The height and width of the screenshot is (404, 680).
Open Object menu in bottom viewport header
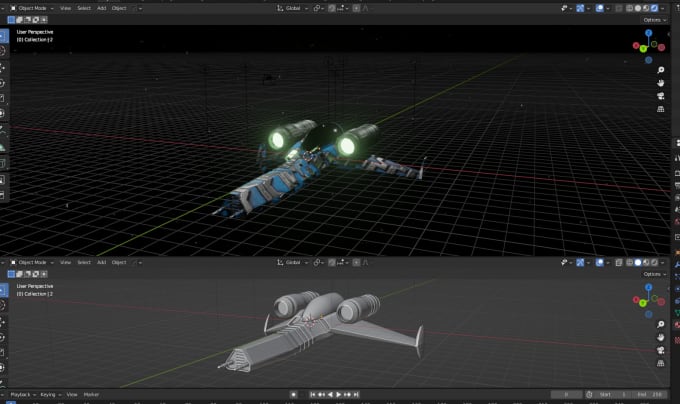pos(119,262)
